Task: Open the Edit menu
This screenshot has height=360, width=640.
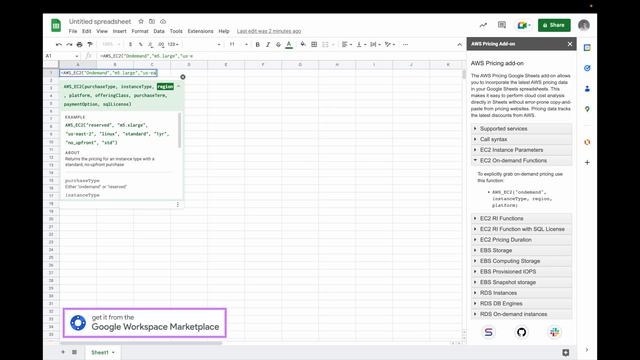Action: (87, 31)
